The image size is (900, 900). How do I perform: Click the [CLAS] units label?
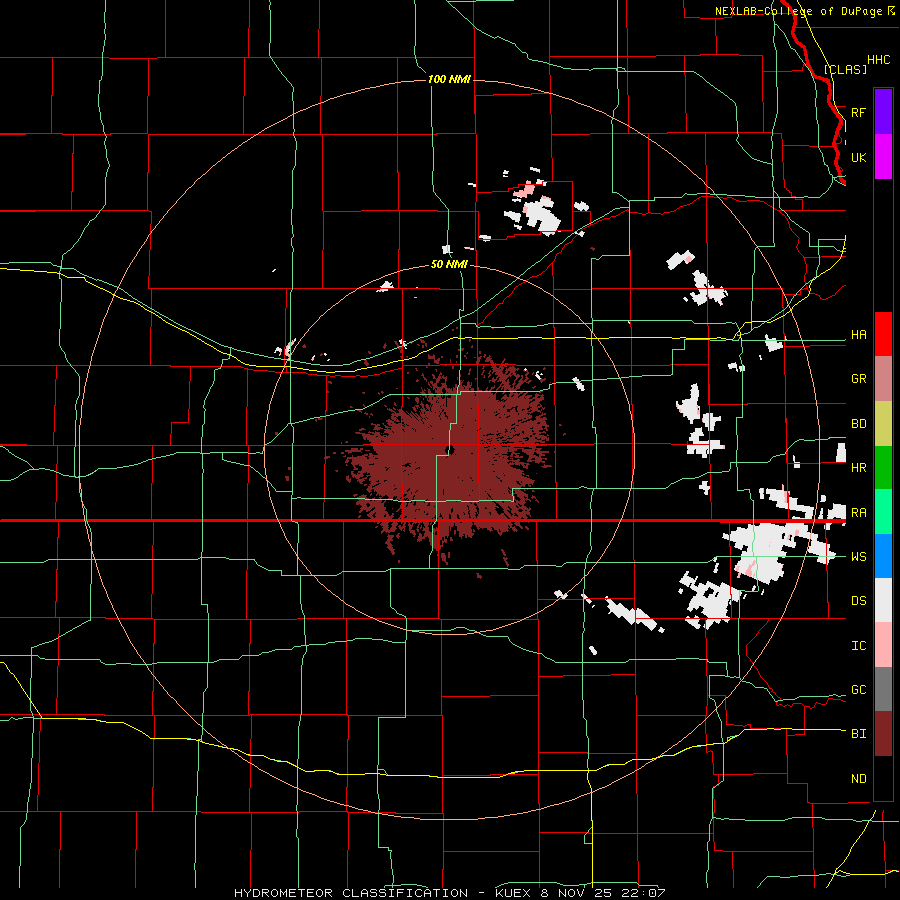point(845,69)
